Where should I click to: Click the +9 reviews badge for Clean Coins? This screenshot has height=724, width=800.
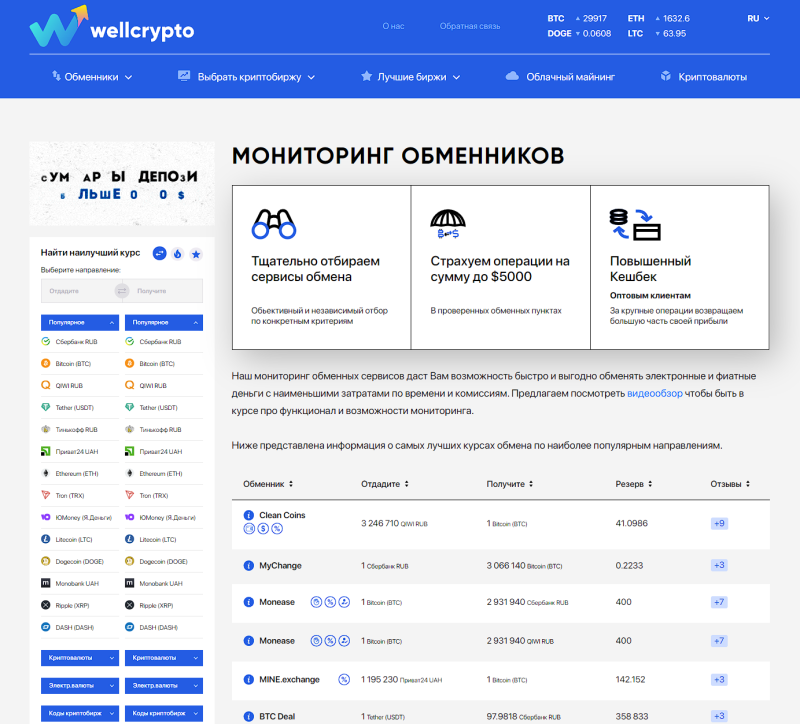click(x=719, y=523)
